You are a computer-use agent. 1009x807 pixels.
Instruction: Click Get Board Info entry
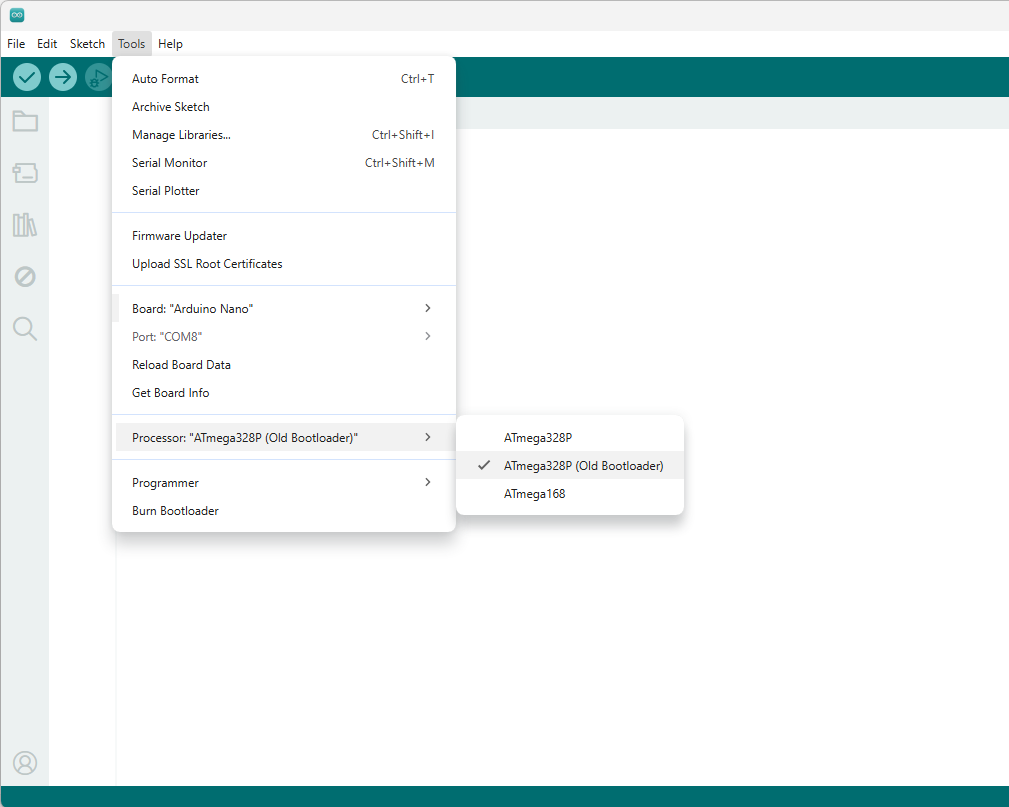click(x=284, y=393)
